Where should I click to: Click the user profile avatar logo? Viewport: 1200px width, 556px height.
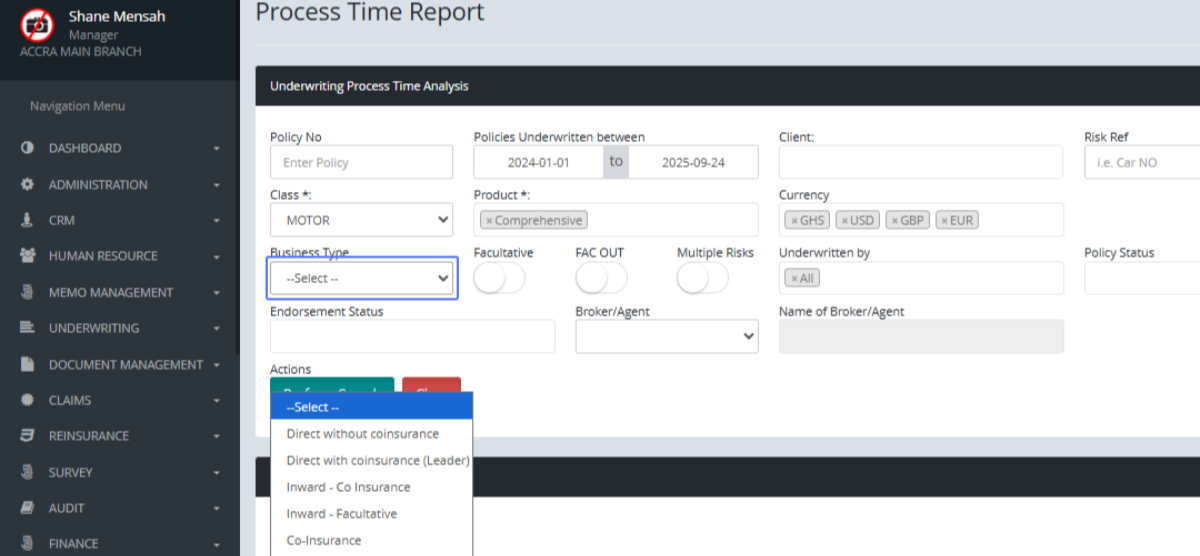37,24
